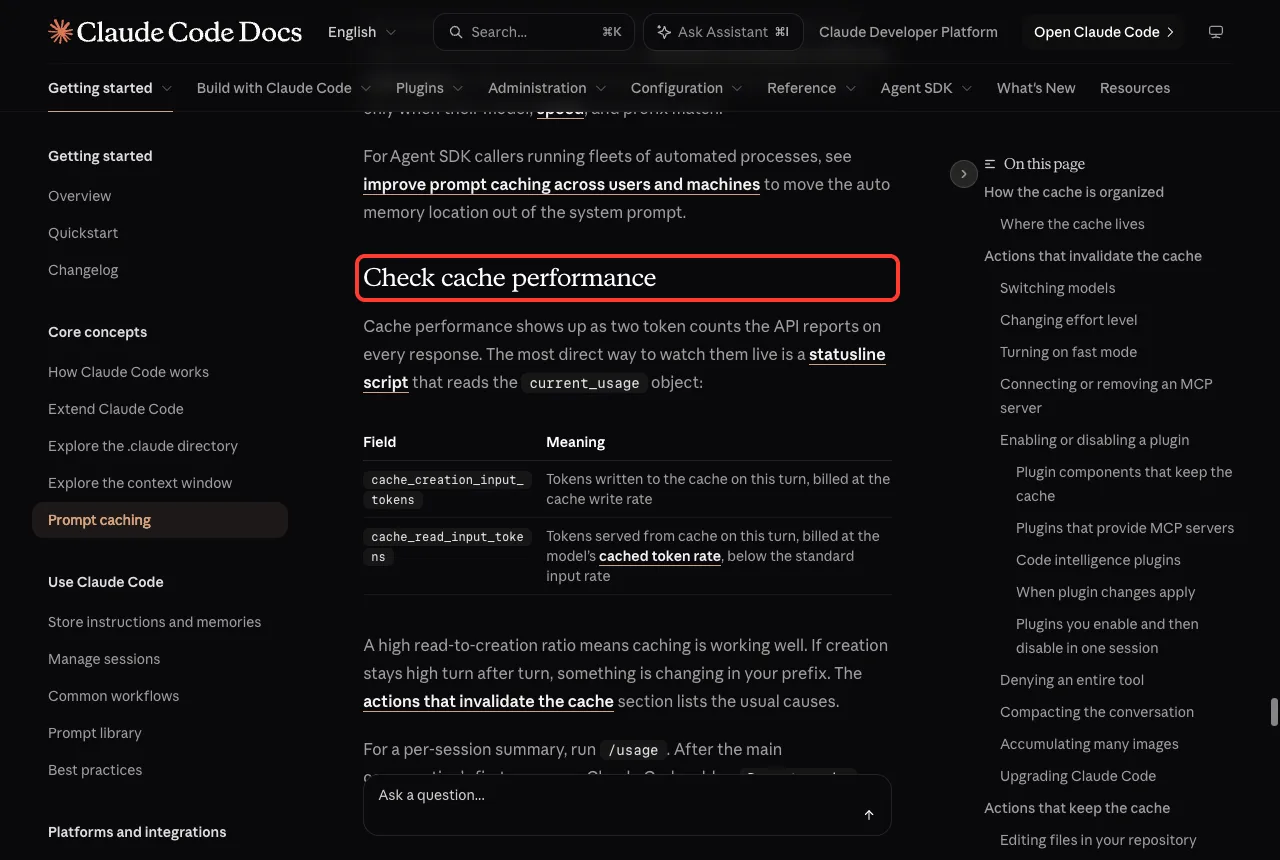Open the Changelog sidebar page

pyautogui.click(x=83, y=270)
